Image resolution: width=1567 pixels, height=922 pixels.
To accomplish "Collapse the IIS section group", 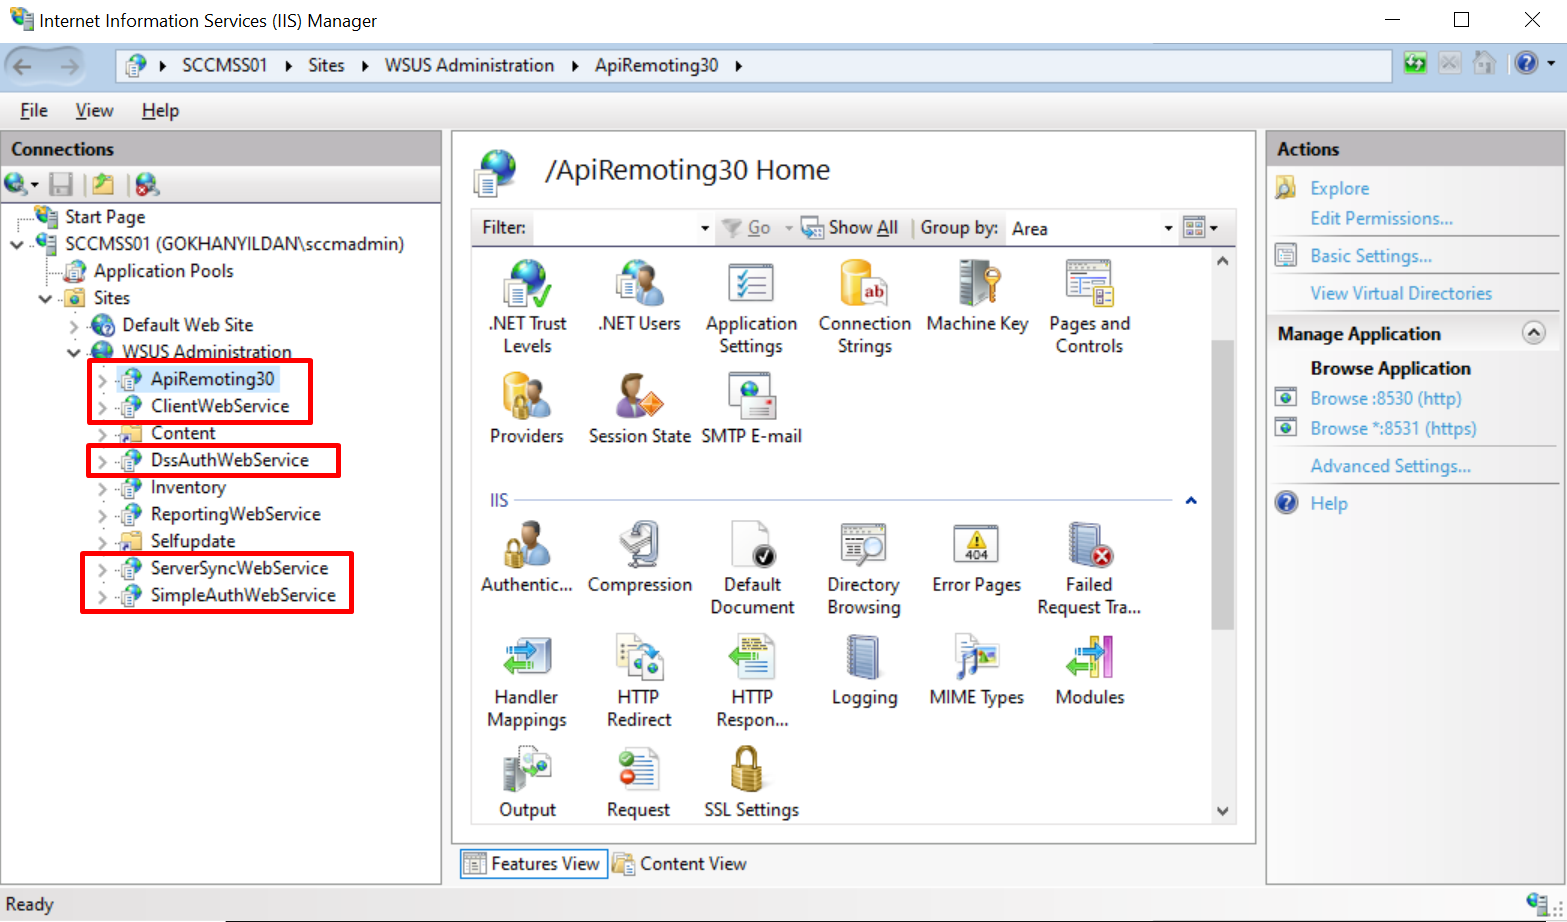I will pos(1191,500).
